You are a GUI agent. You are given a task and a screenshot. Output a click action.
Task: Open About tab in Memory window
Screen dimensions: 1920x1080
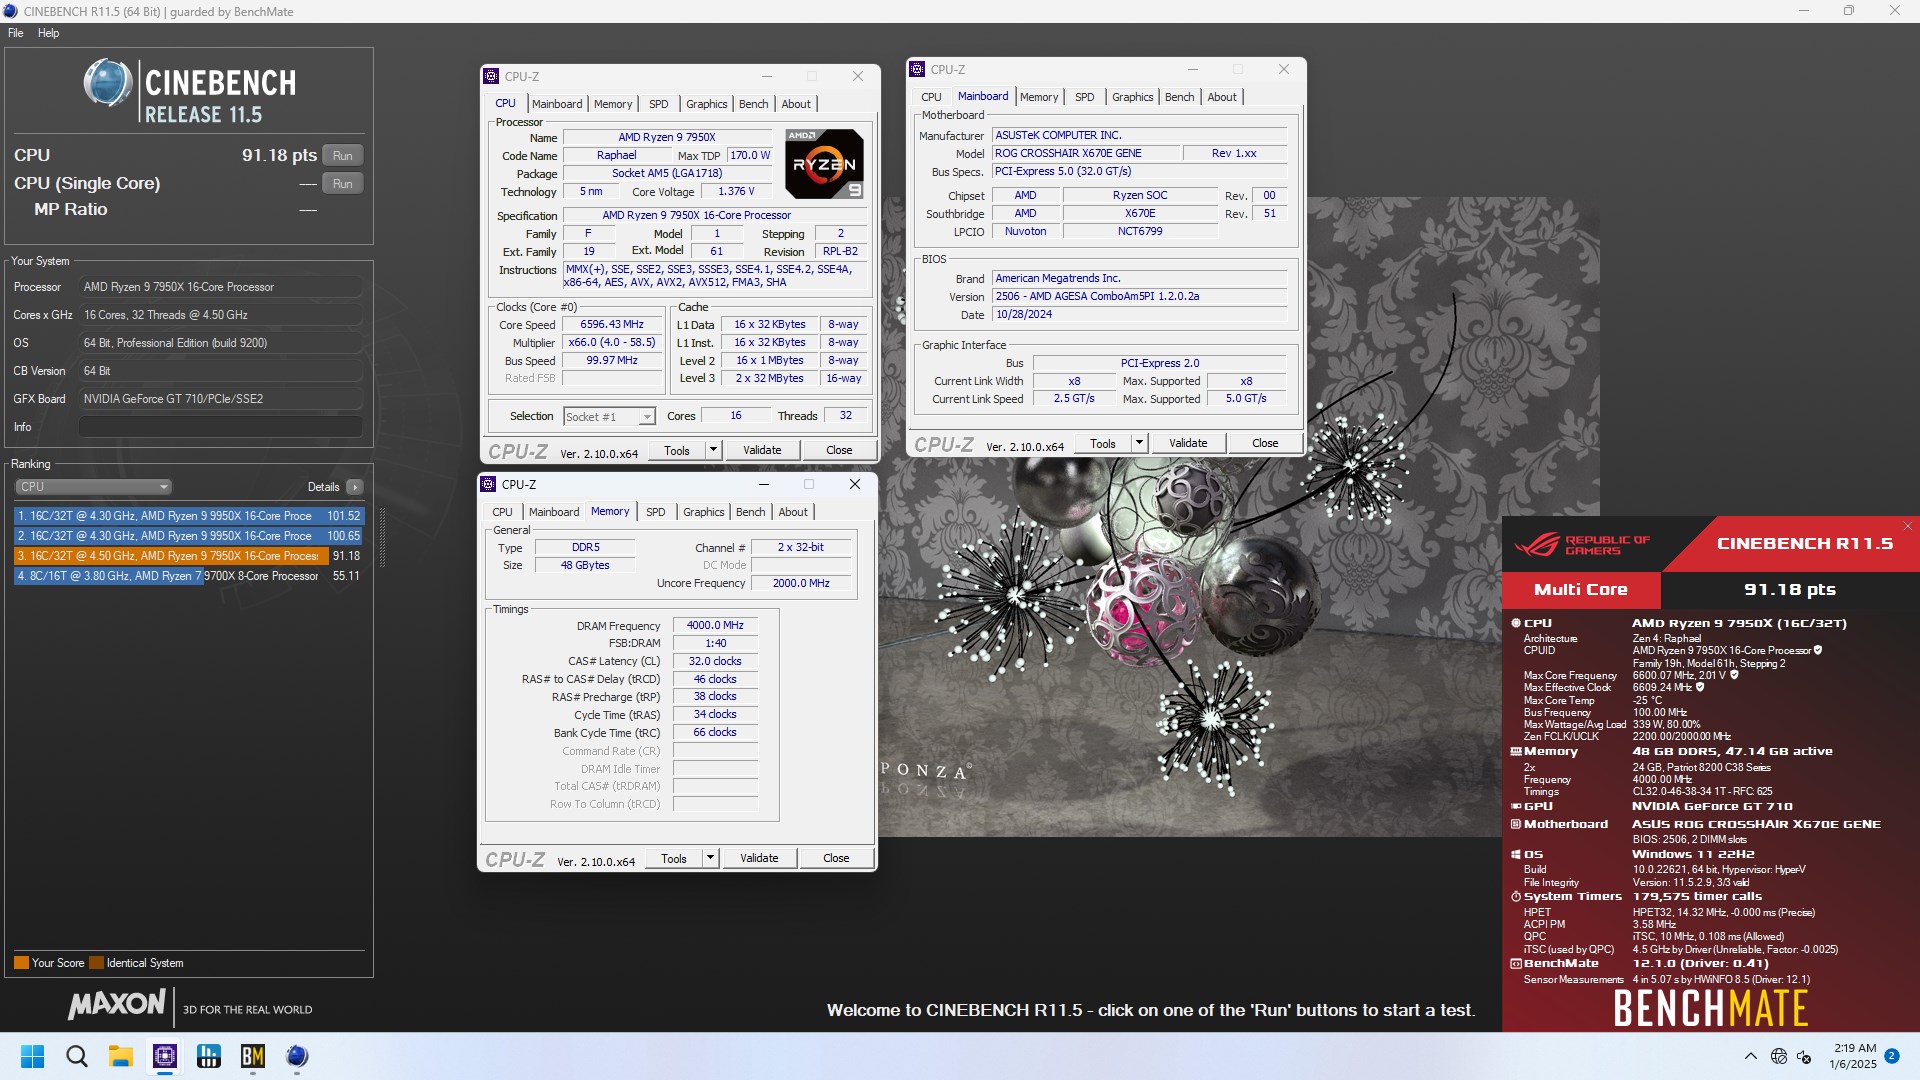(793, 512)
